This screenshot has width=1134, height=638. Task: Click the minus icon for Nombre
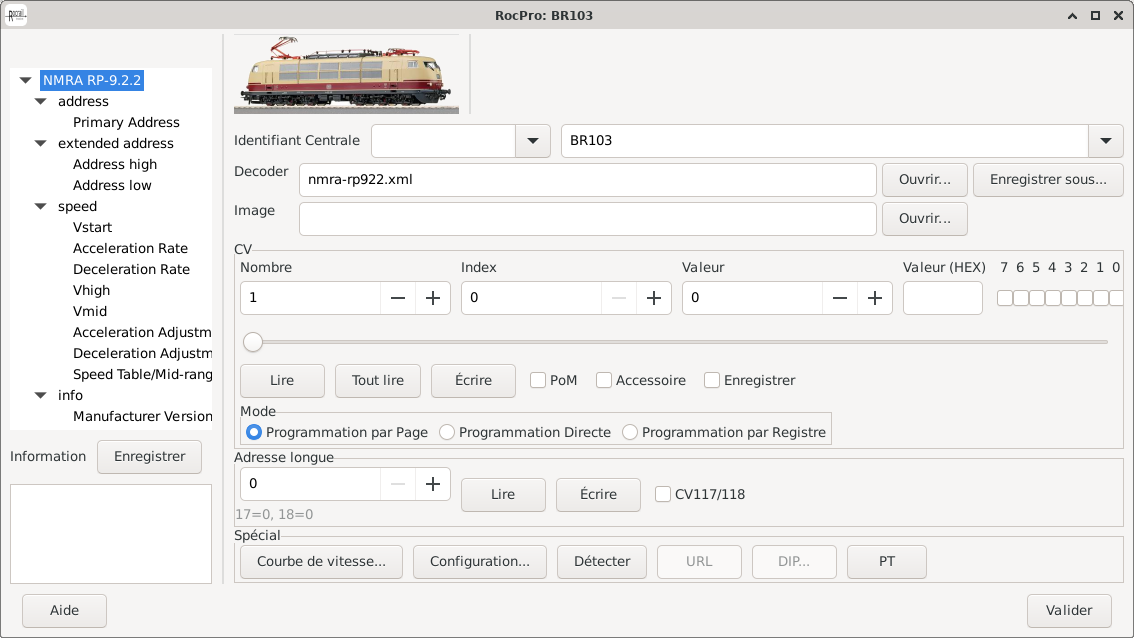point(398,298)
